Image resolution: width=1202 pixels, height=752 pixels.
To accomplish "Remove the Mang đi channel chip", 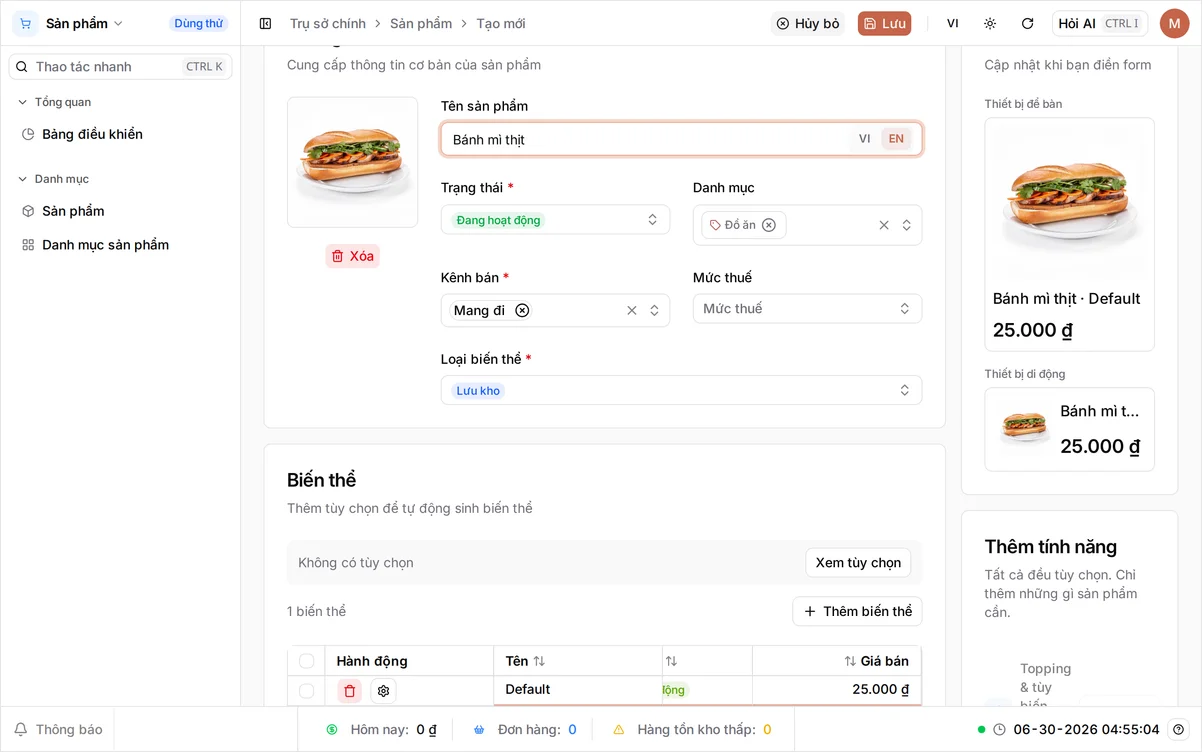I will click(522, 310).
